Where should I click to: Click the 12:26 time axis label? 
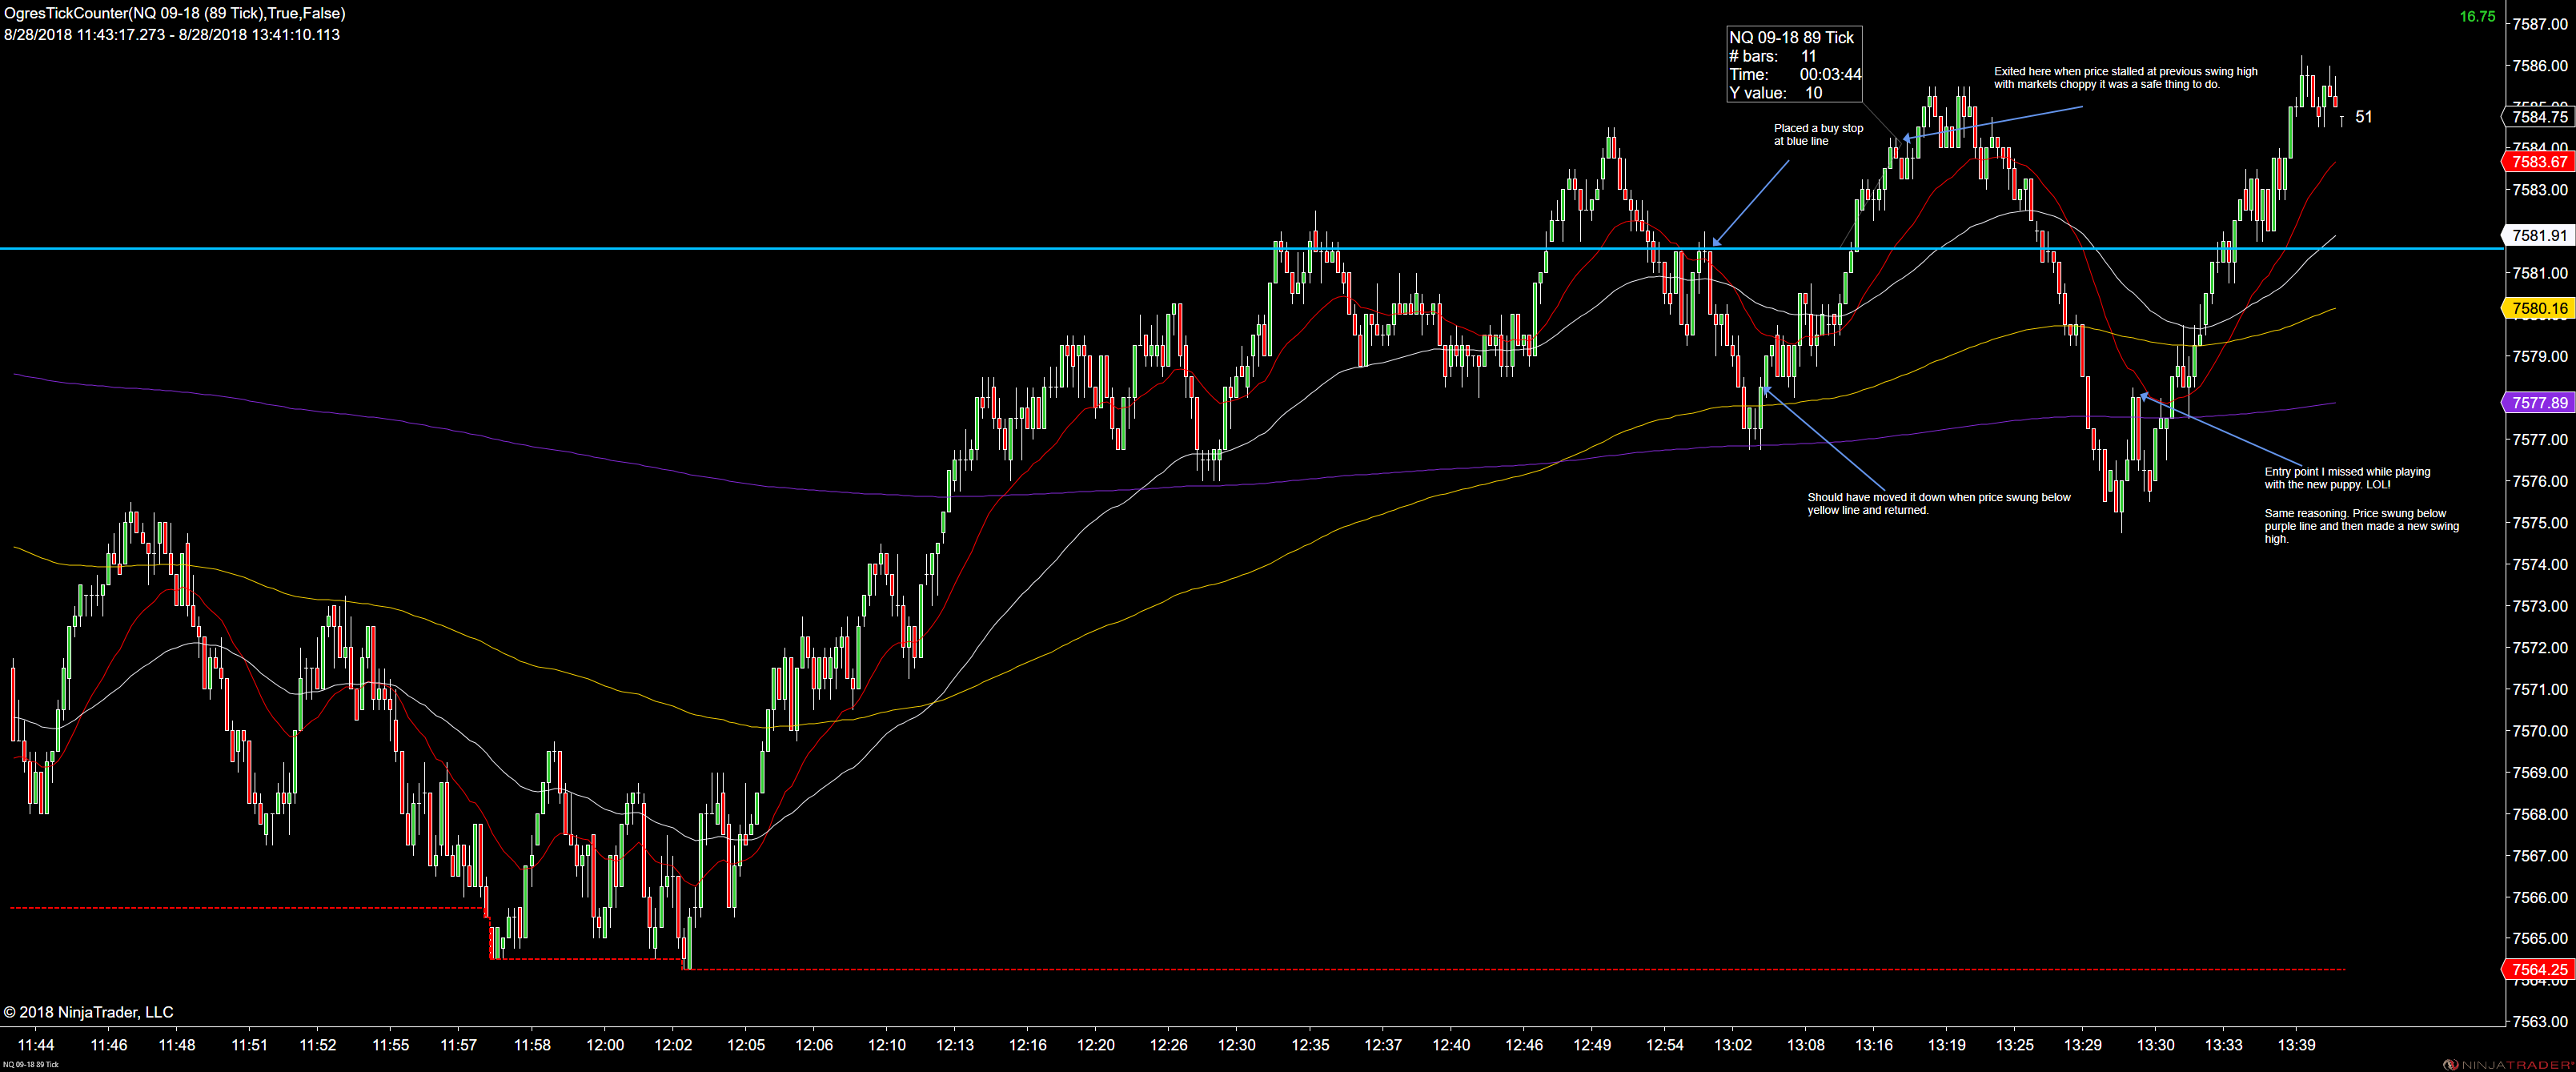(x=1168, y=1045)
